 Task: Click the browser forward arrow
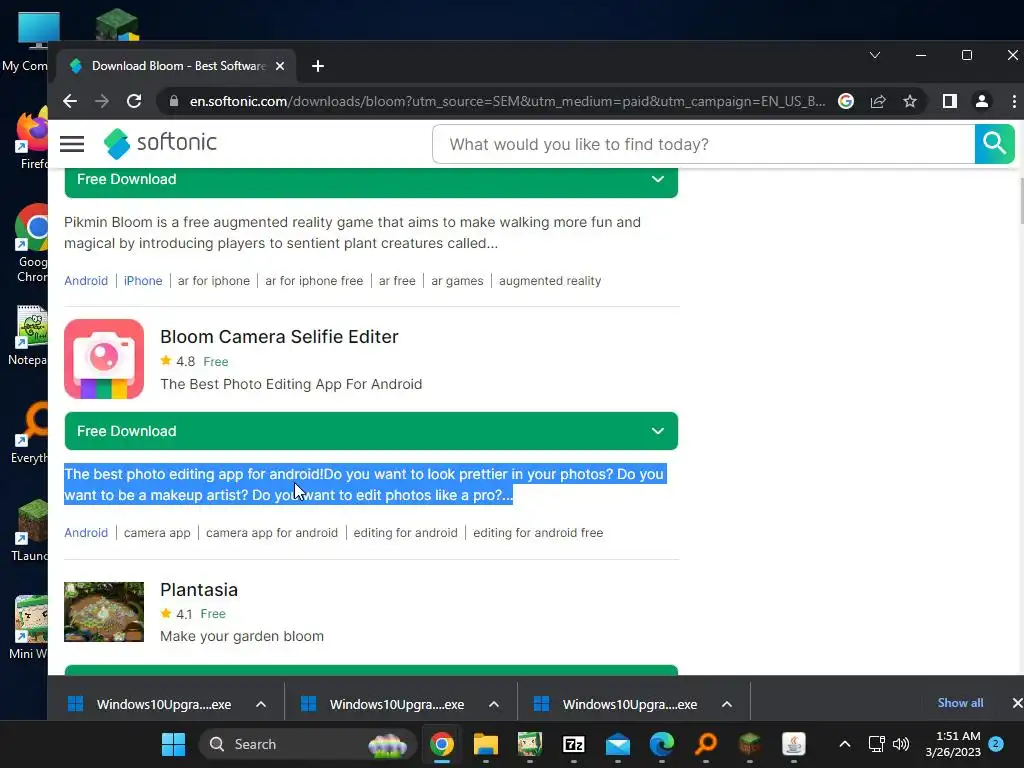click(x=102, y=101)
